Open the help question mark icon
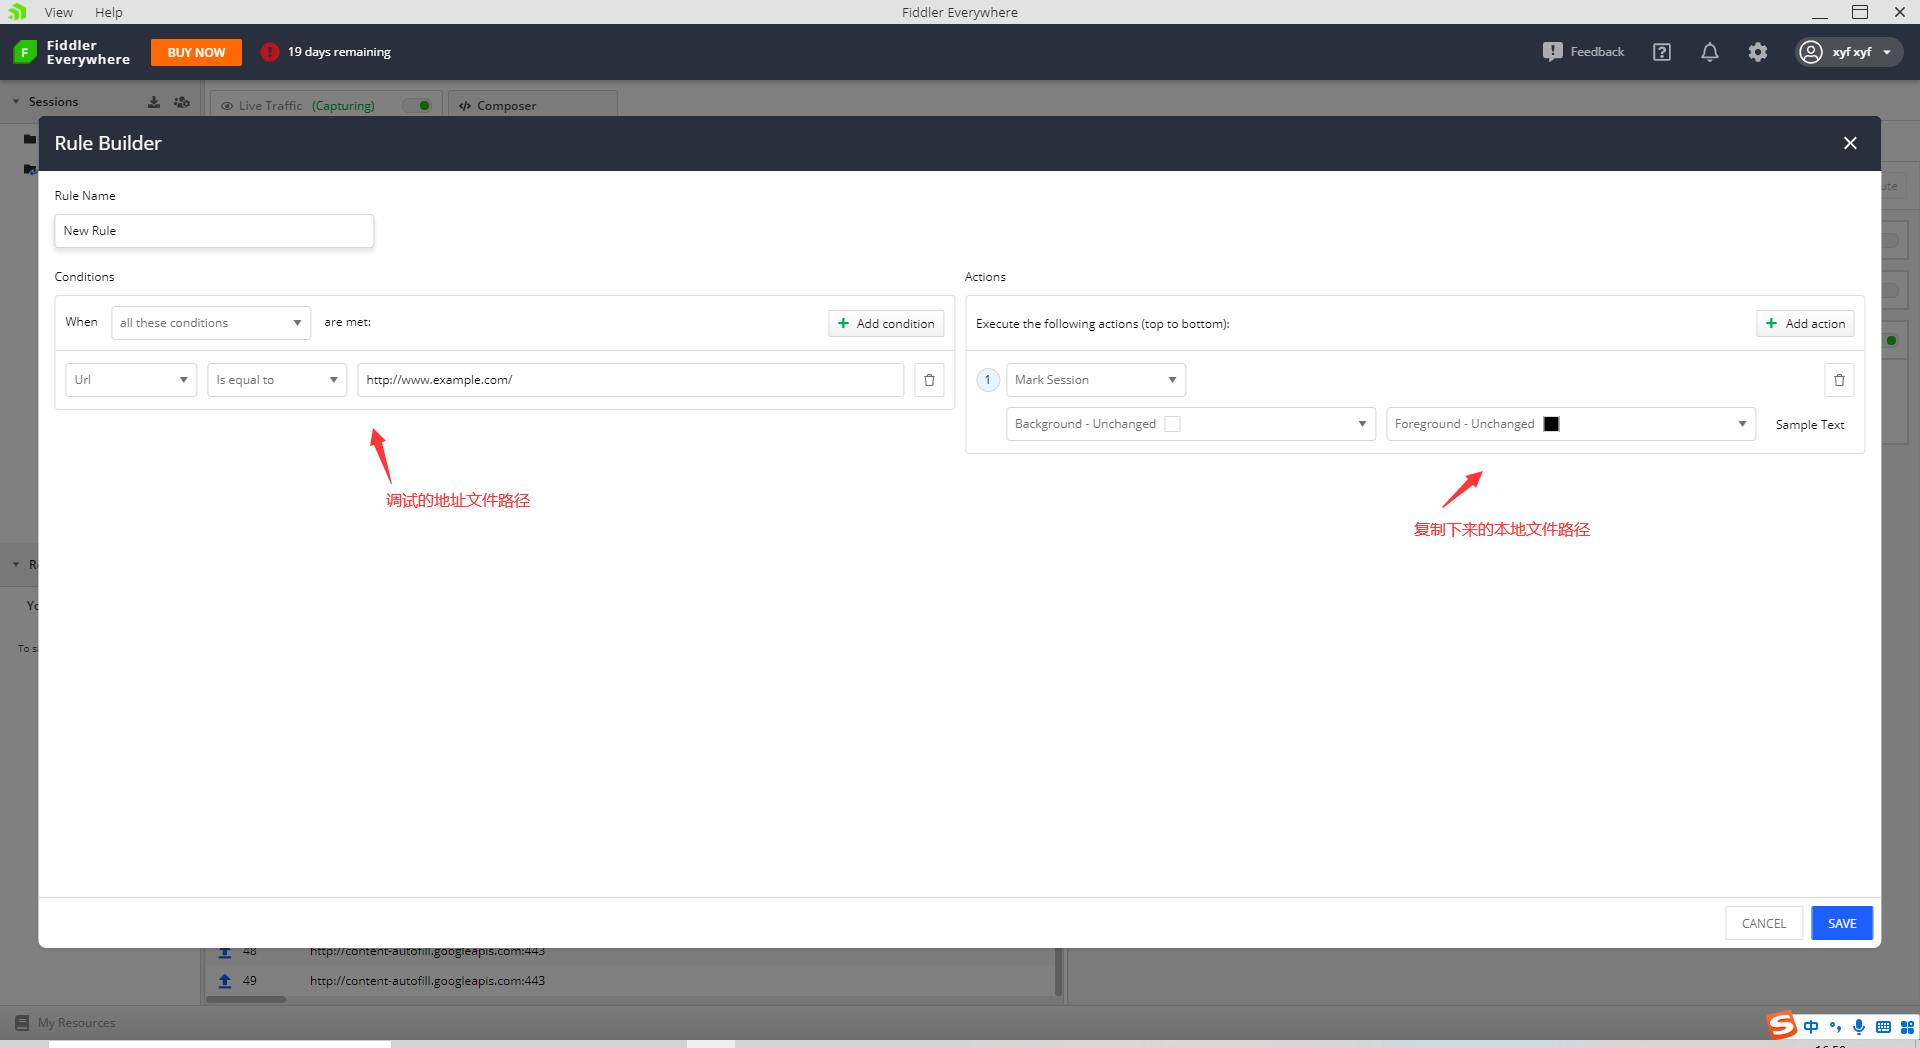This screenshot has height=1048, width=1920. coord(1662,52)
